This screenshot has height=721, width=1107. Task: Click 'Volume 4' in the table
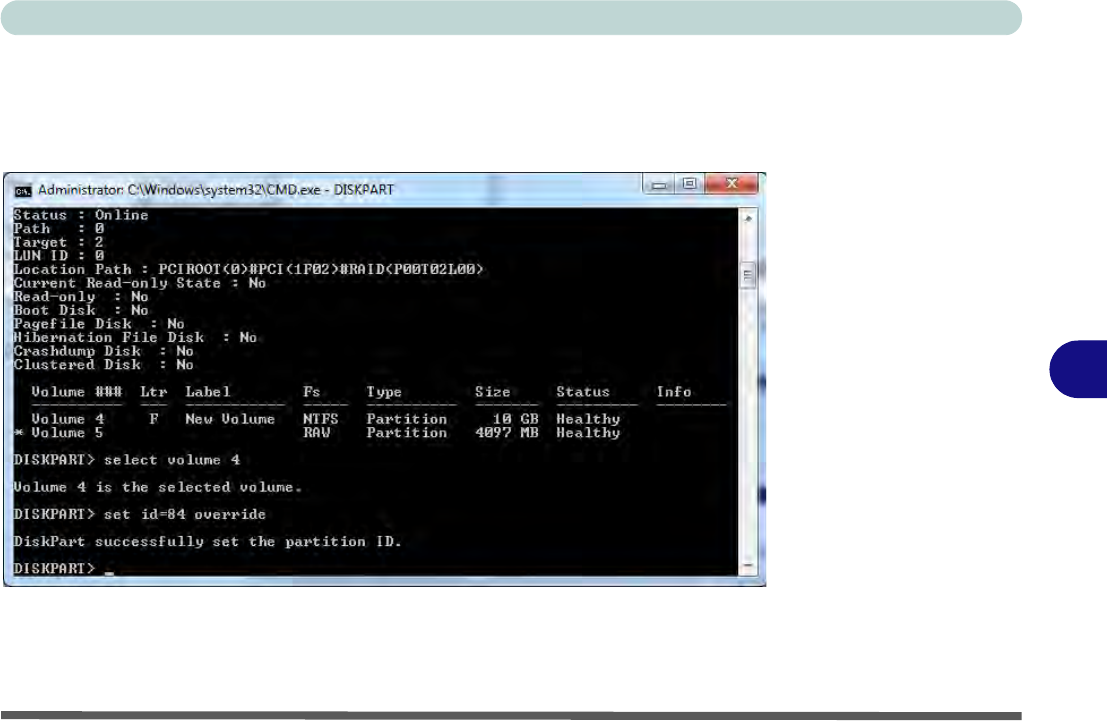(x=68, y=419)
